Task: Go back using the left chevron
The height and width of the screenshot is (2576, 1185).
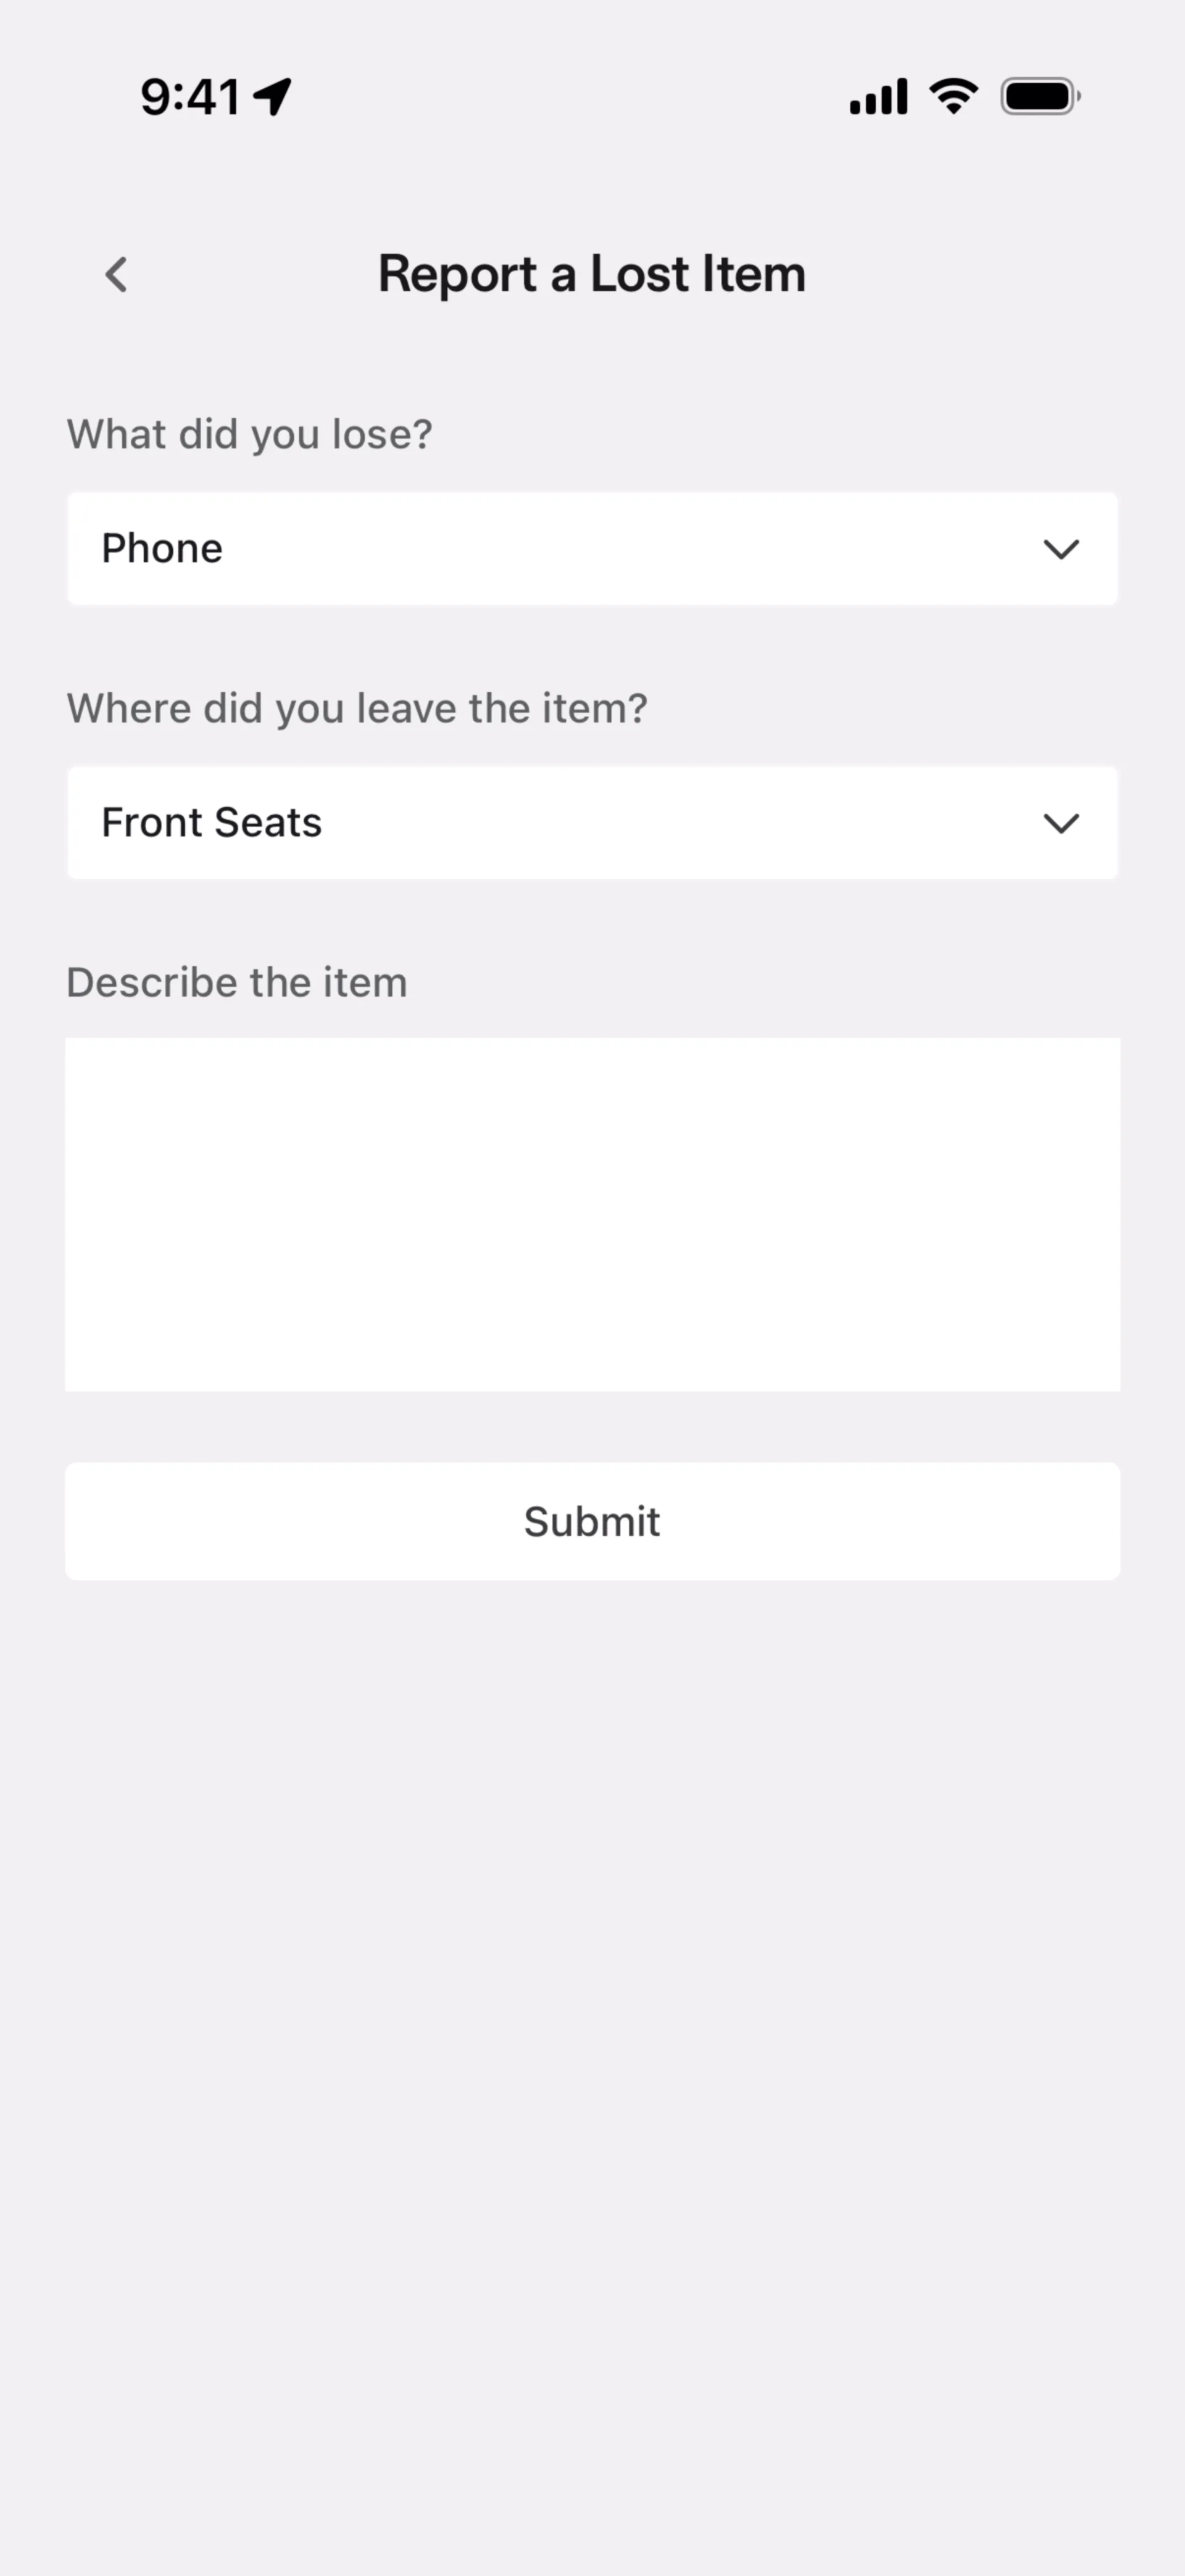Action: click(116, 274)
